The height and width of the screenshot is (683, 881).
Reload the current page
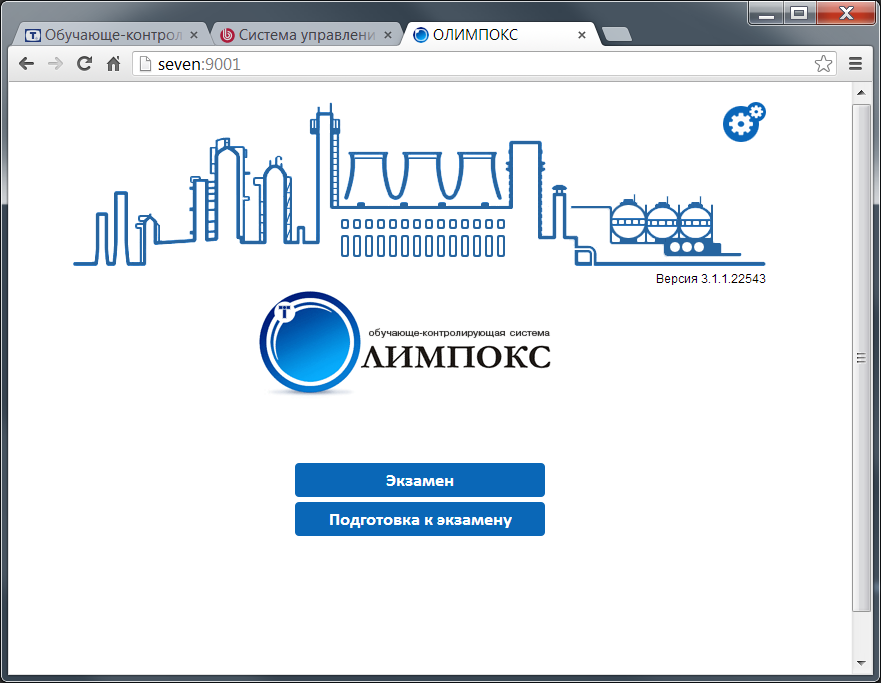pyautogui.click(x=84, y=64)
